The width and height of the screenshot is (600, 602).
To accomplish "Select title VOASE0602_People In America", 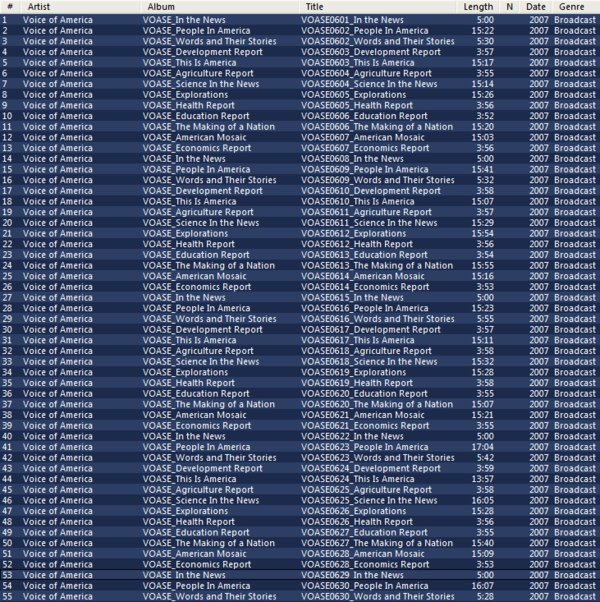I will [365, 31].
